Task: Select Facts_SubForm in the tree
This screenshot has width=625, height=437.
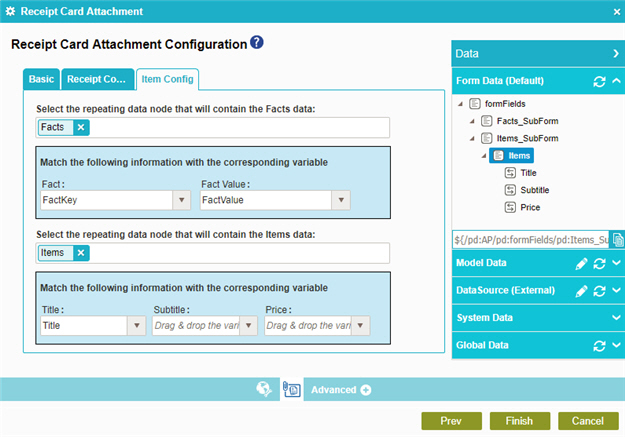Action: pos(527,121)
